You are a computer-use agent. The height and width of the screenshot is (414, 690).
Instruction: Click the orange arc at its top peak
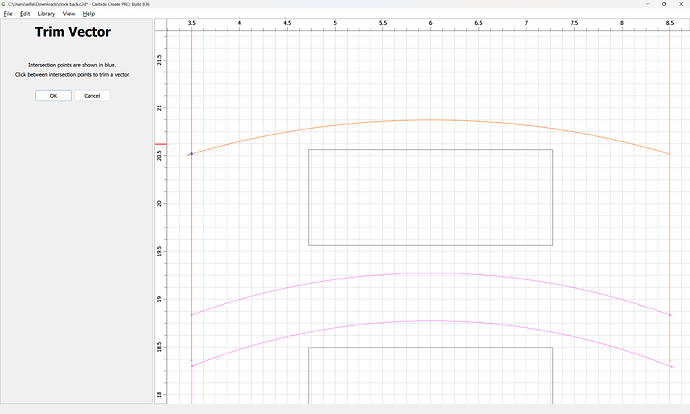(430, 120)
